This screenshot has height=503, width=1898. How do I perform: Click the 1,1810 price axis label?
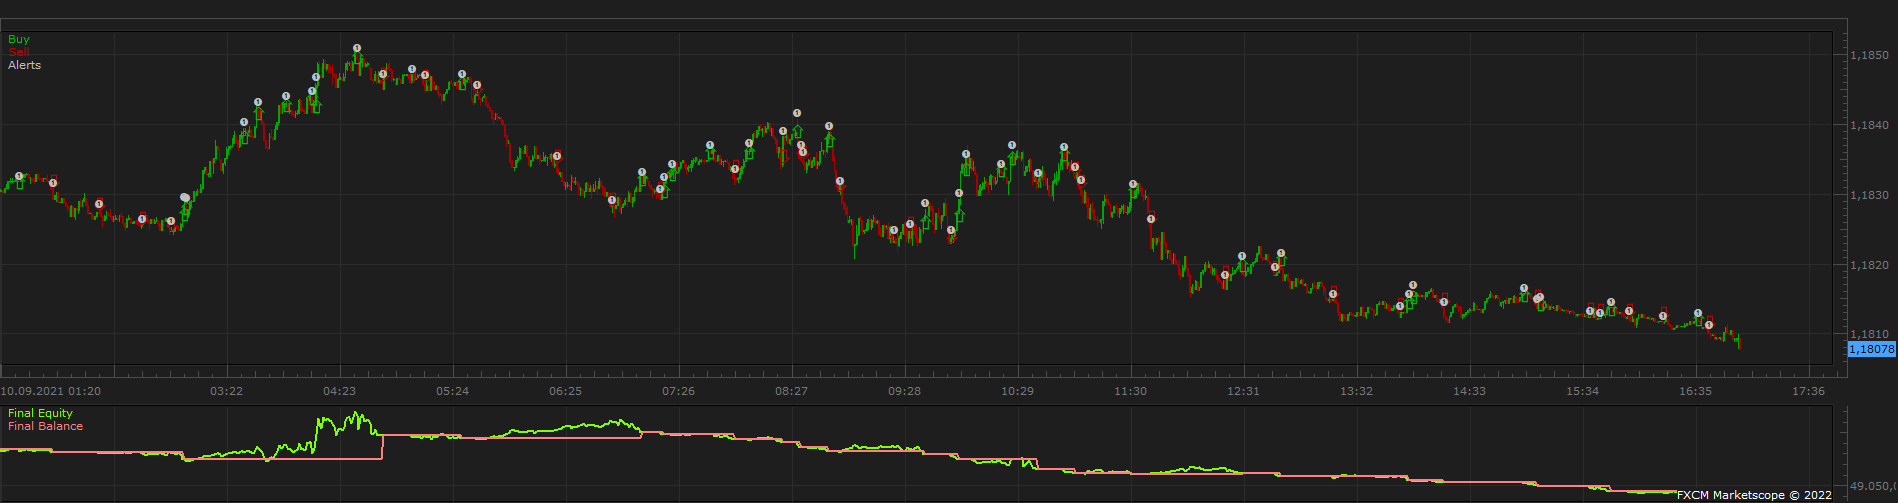[x=1870, y=334]
